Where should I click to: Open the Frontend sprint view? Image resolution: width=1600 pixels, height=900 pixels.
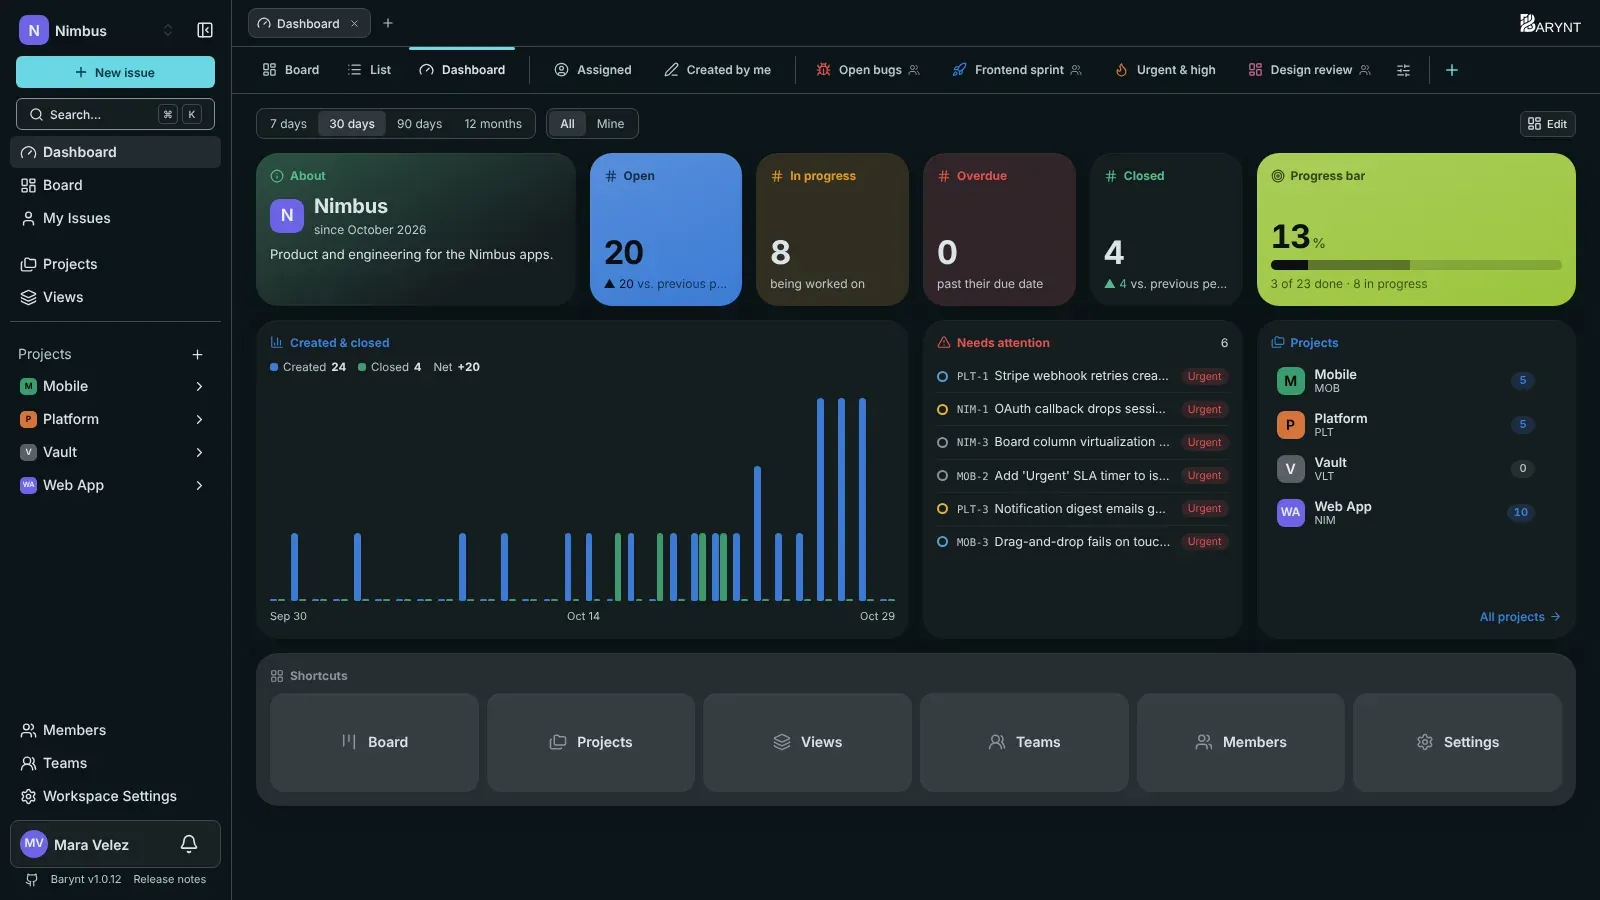coord(1017,70)
